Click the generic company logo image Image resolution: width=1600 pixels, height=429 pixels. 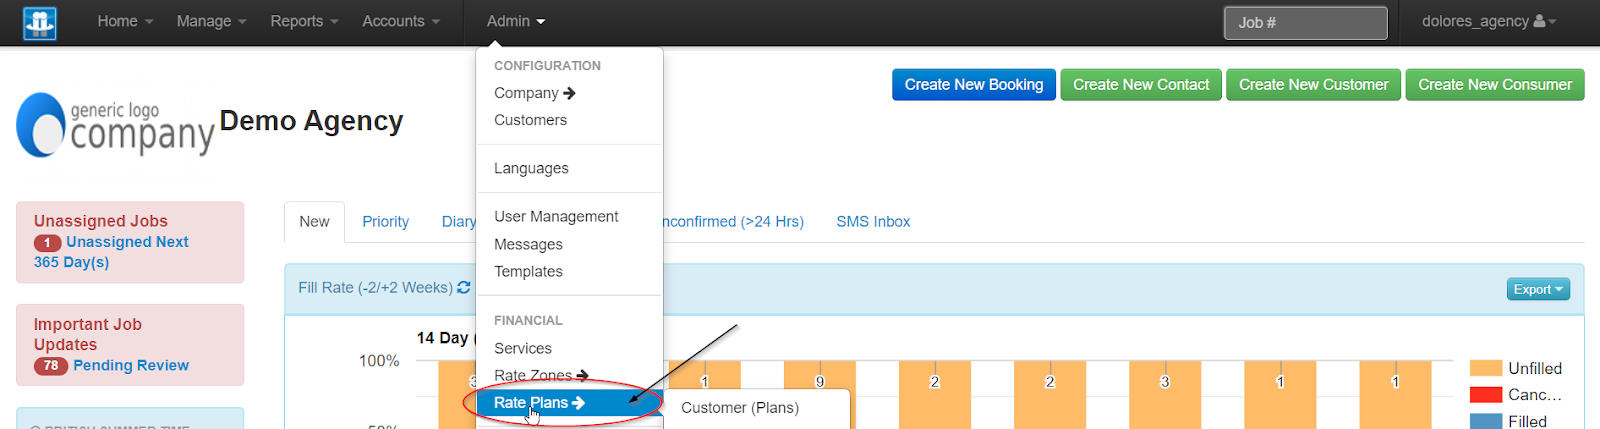pos(115,127)
